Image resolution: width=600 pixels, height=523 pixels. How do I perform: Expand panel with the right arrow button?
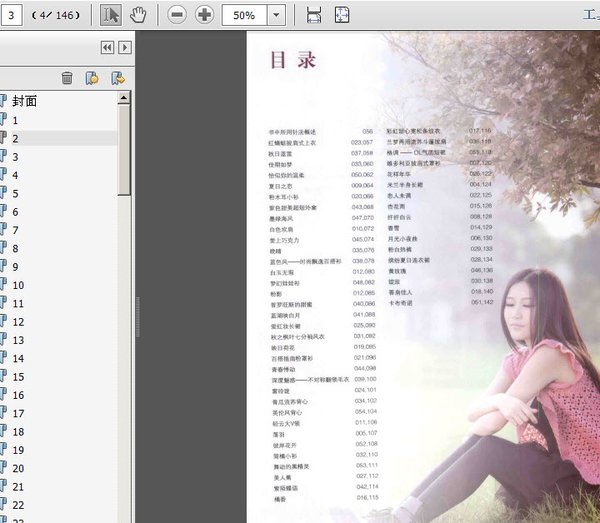coord(124,47)
